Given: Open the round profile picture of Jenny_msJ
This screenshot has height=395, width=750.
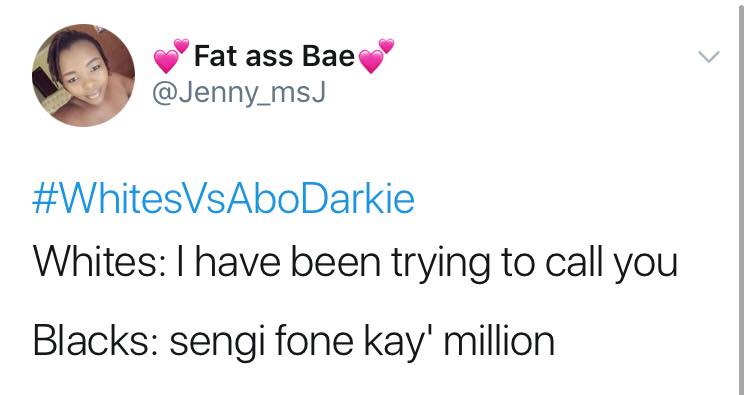Looking at the screenshot, I should pyautogui.click(x=83, y=75).
